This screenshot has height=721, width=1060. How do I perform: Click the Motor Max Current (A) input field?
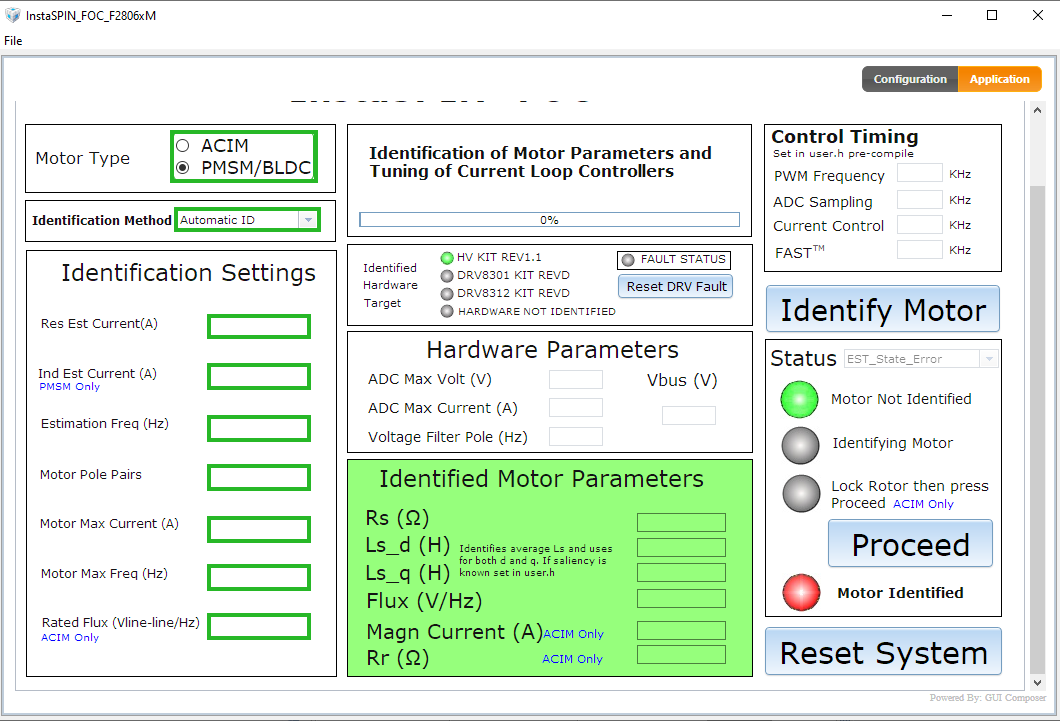[x=259, y=529]
